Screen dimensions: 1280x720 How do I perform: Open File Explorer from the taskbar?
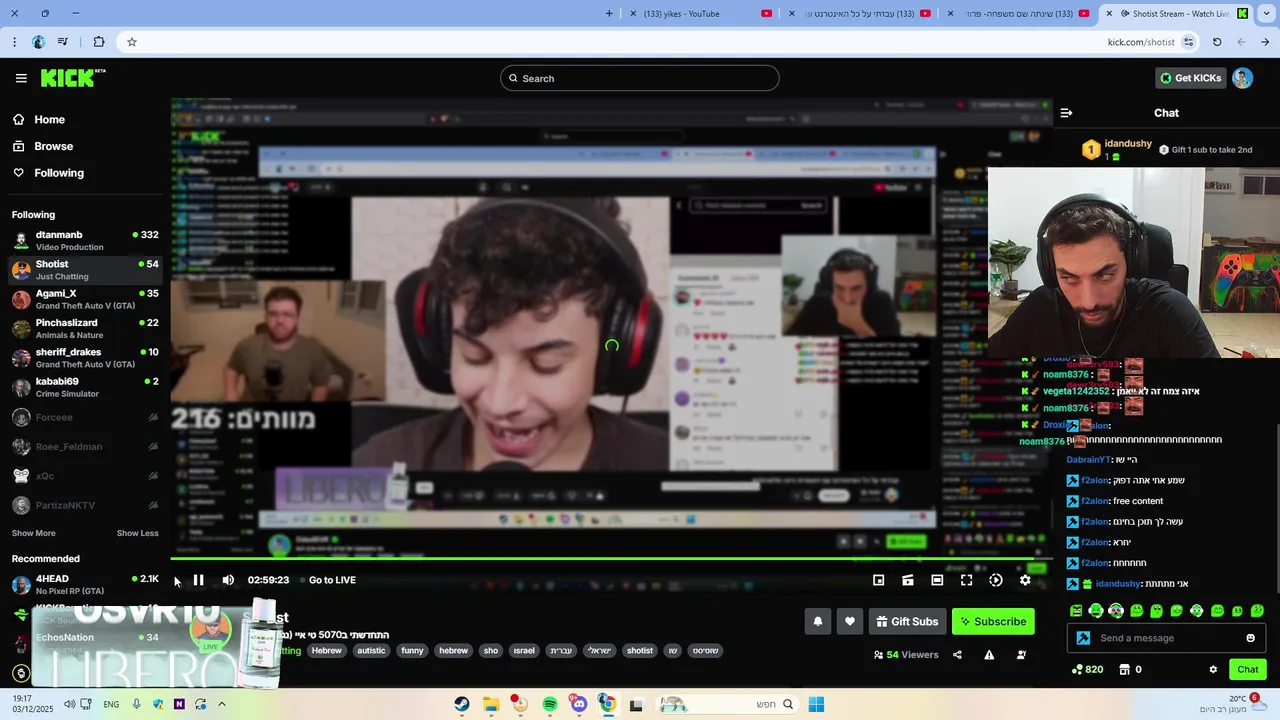tap(490, 704)
